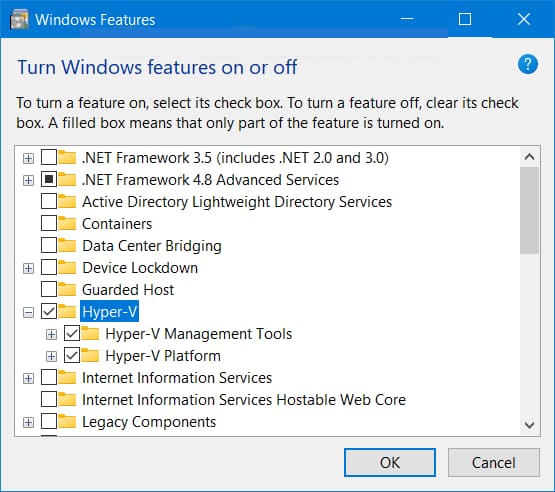Click the Guarded Host folder icon
The image size is (555, 492).
tap(67, 290)
